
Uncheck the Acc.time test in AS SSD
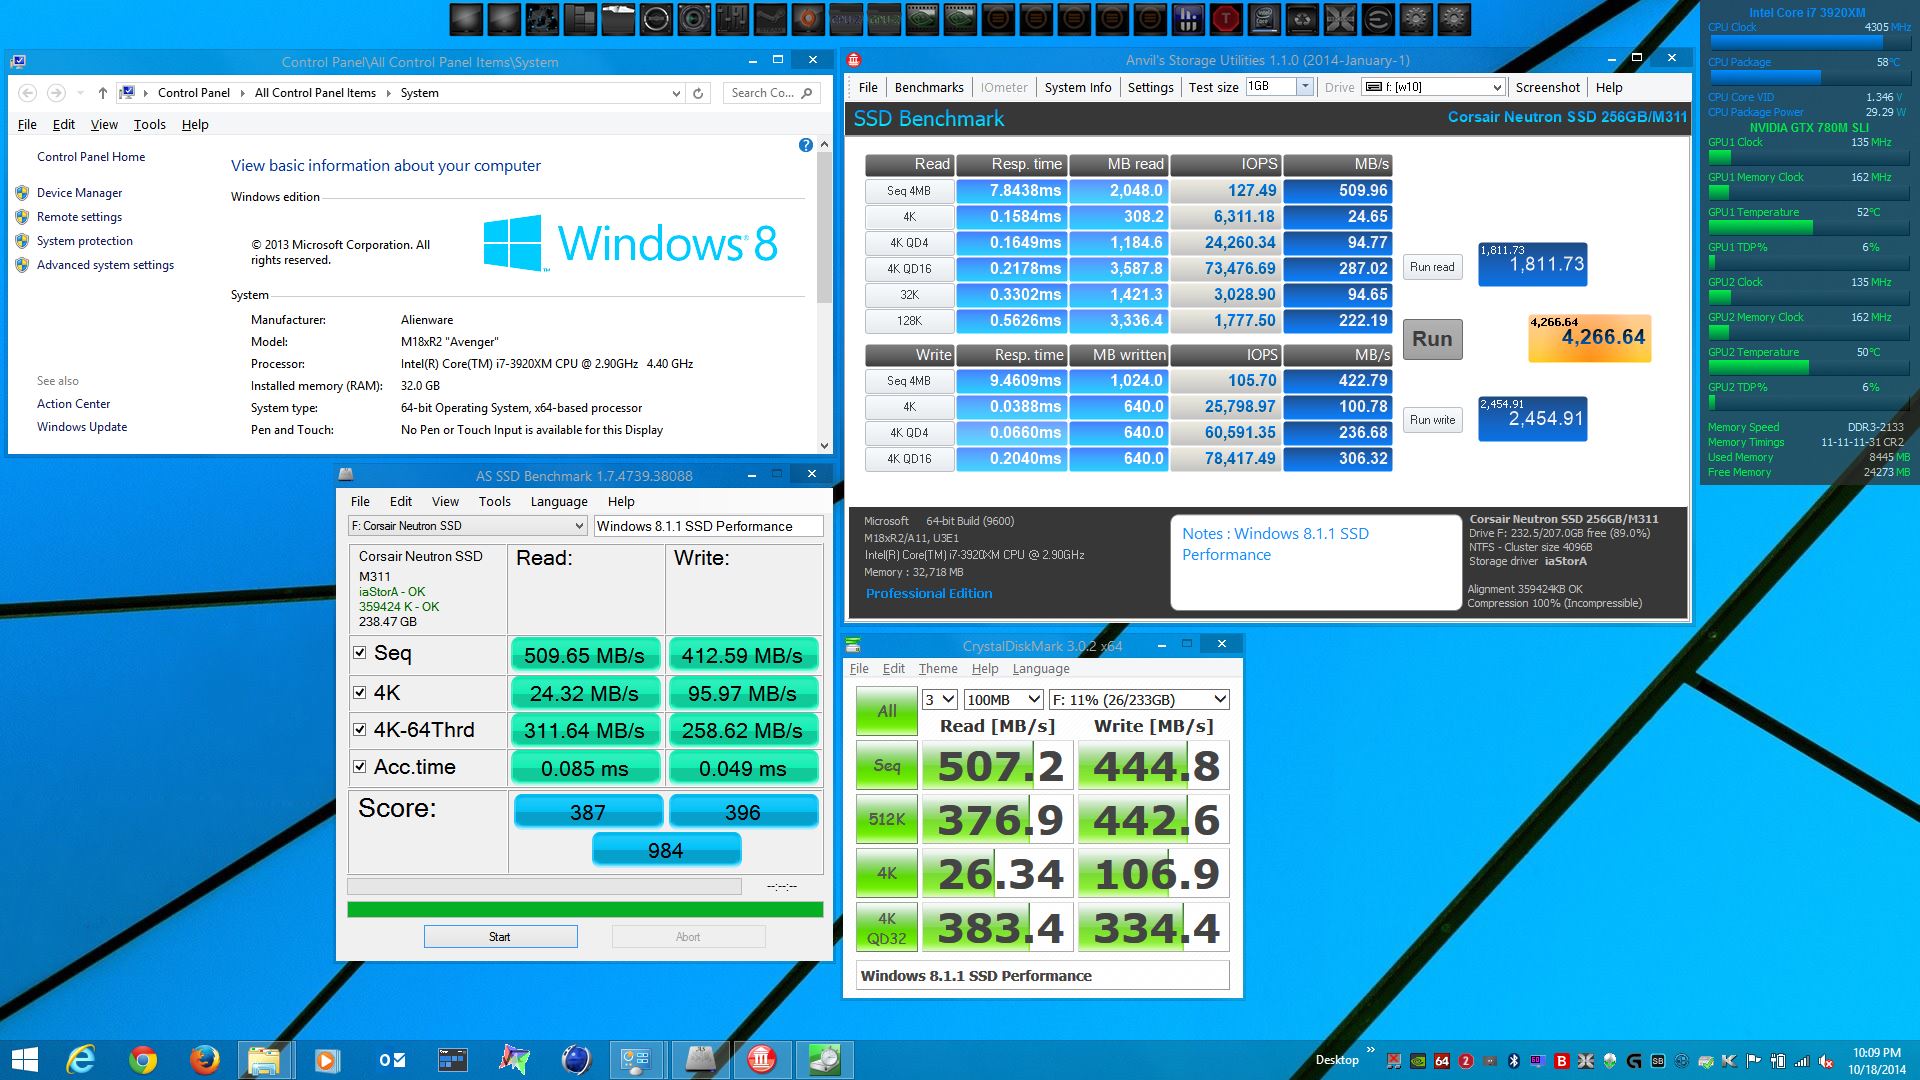pyautogui.click(x=360, y=767)
